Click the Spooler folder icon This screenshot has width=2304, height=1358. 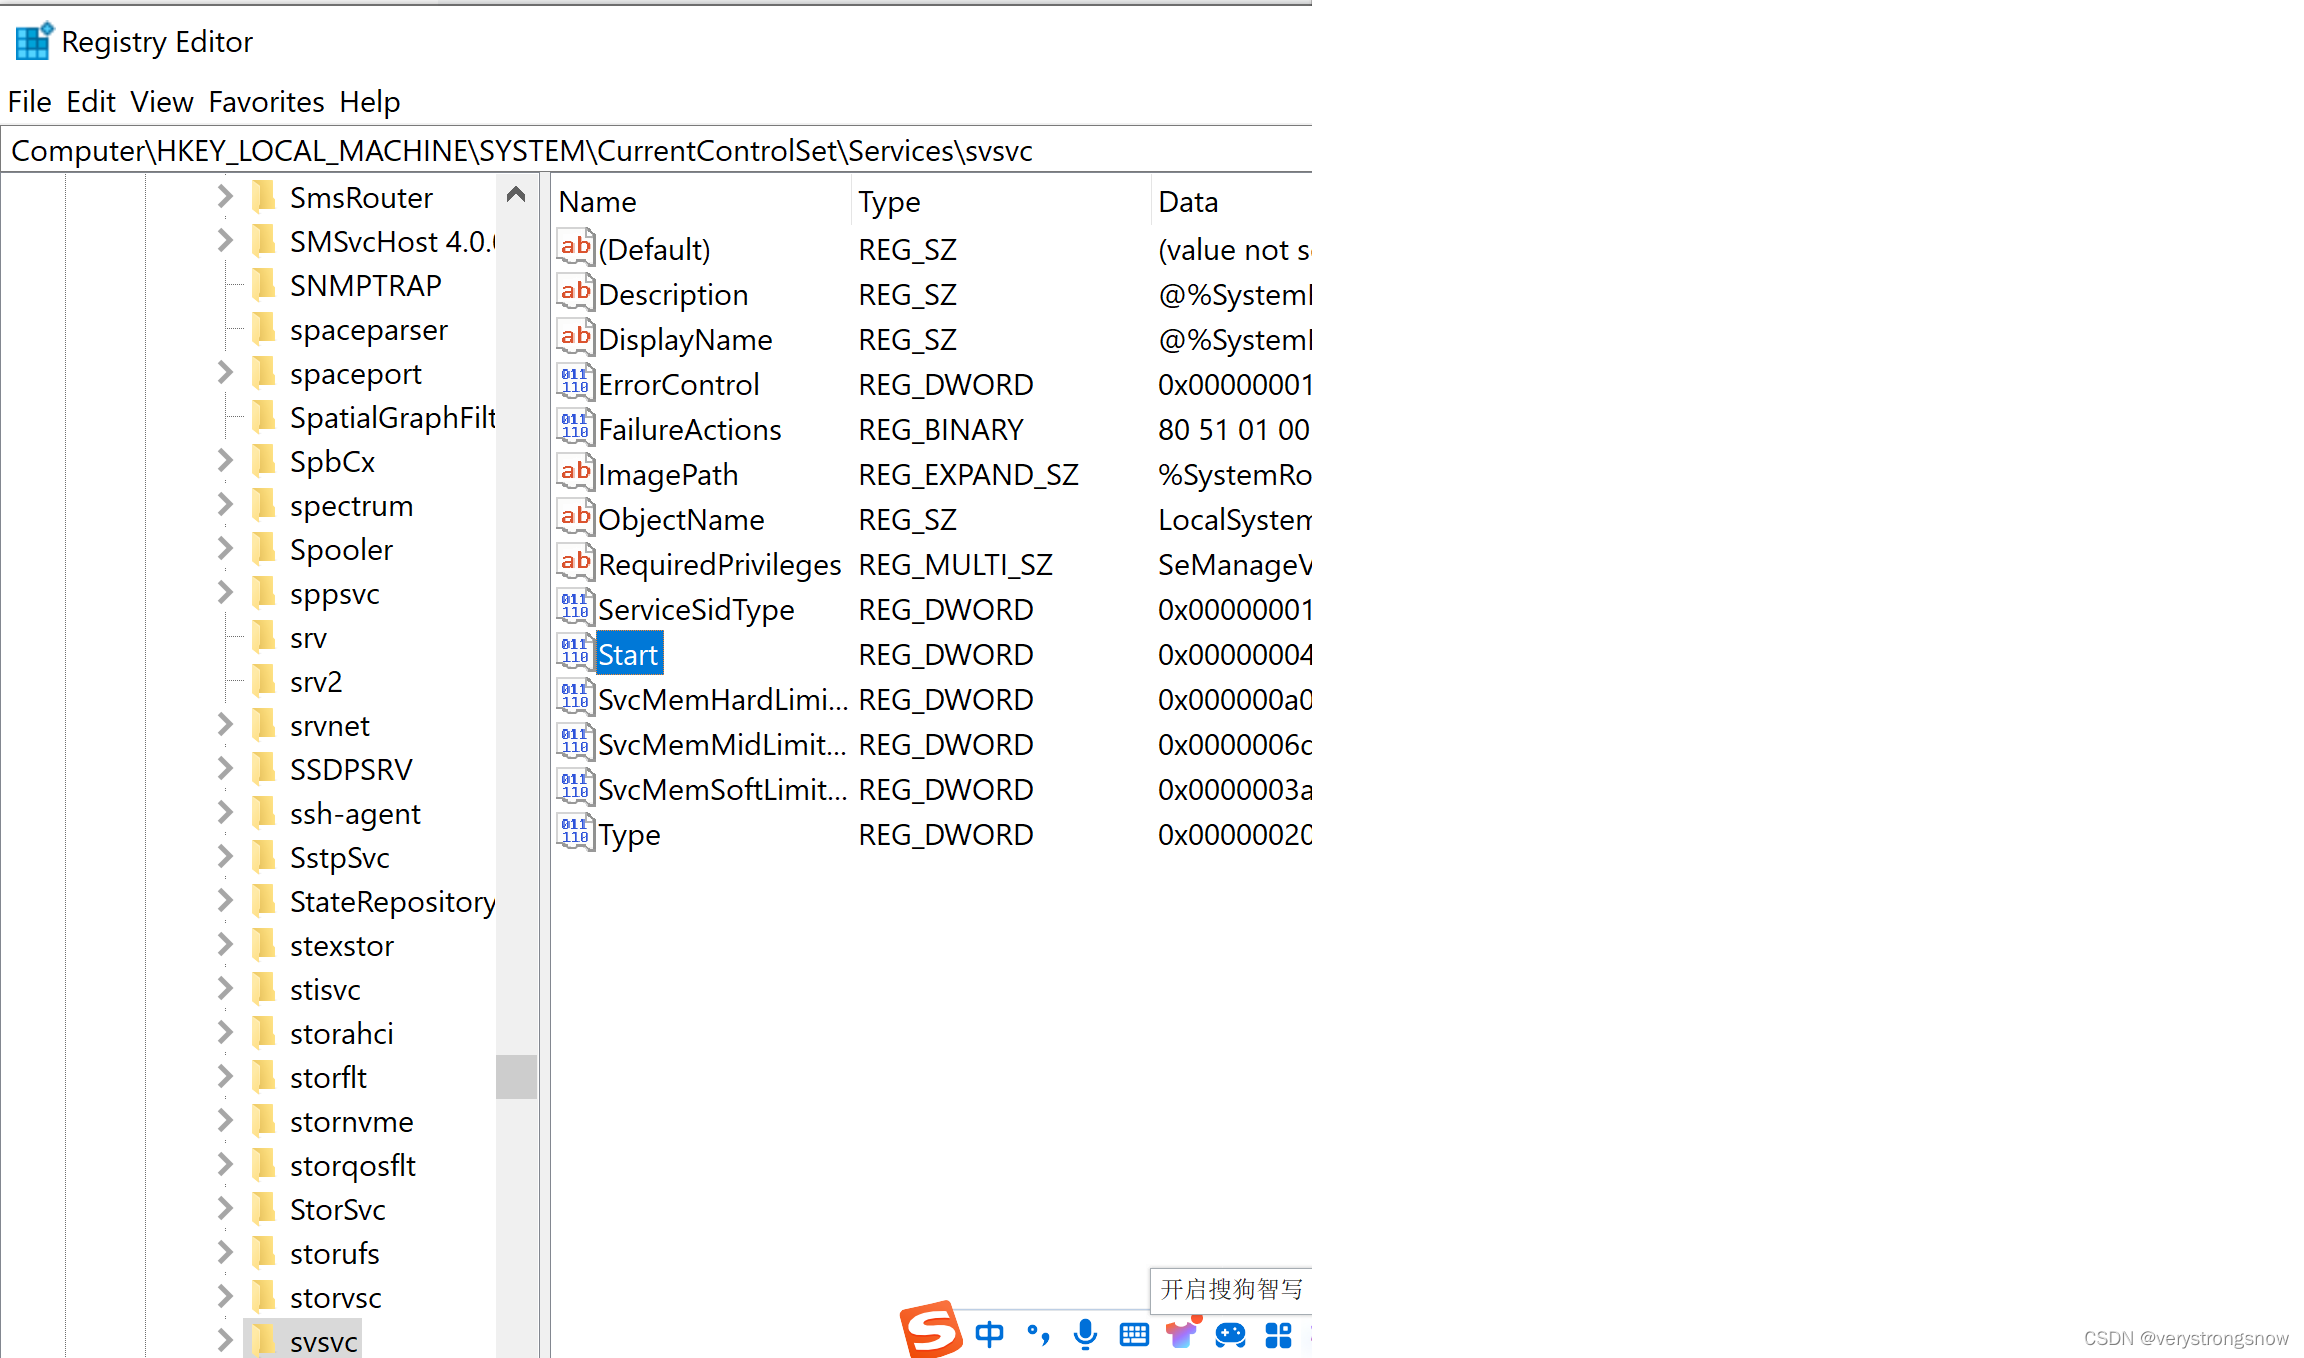(264, 549)
